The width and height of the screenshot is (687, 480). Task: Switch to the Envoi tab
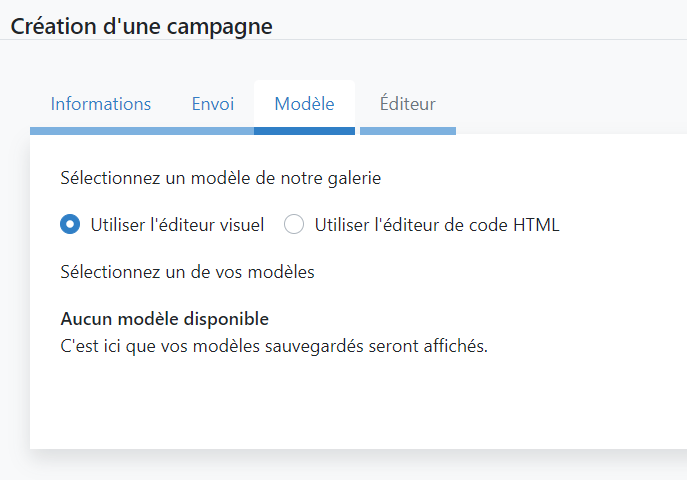coord(213,104)
